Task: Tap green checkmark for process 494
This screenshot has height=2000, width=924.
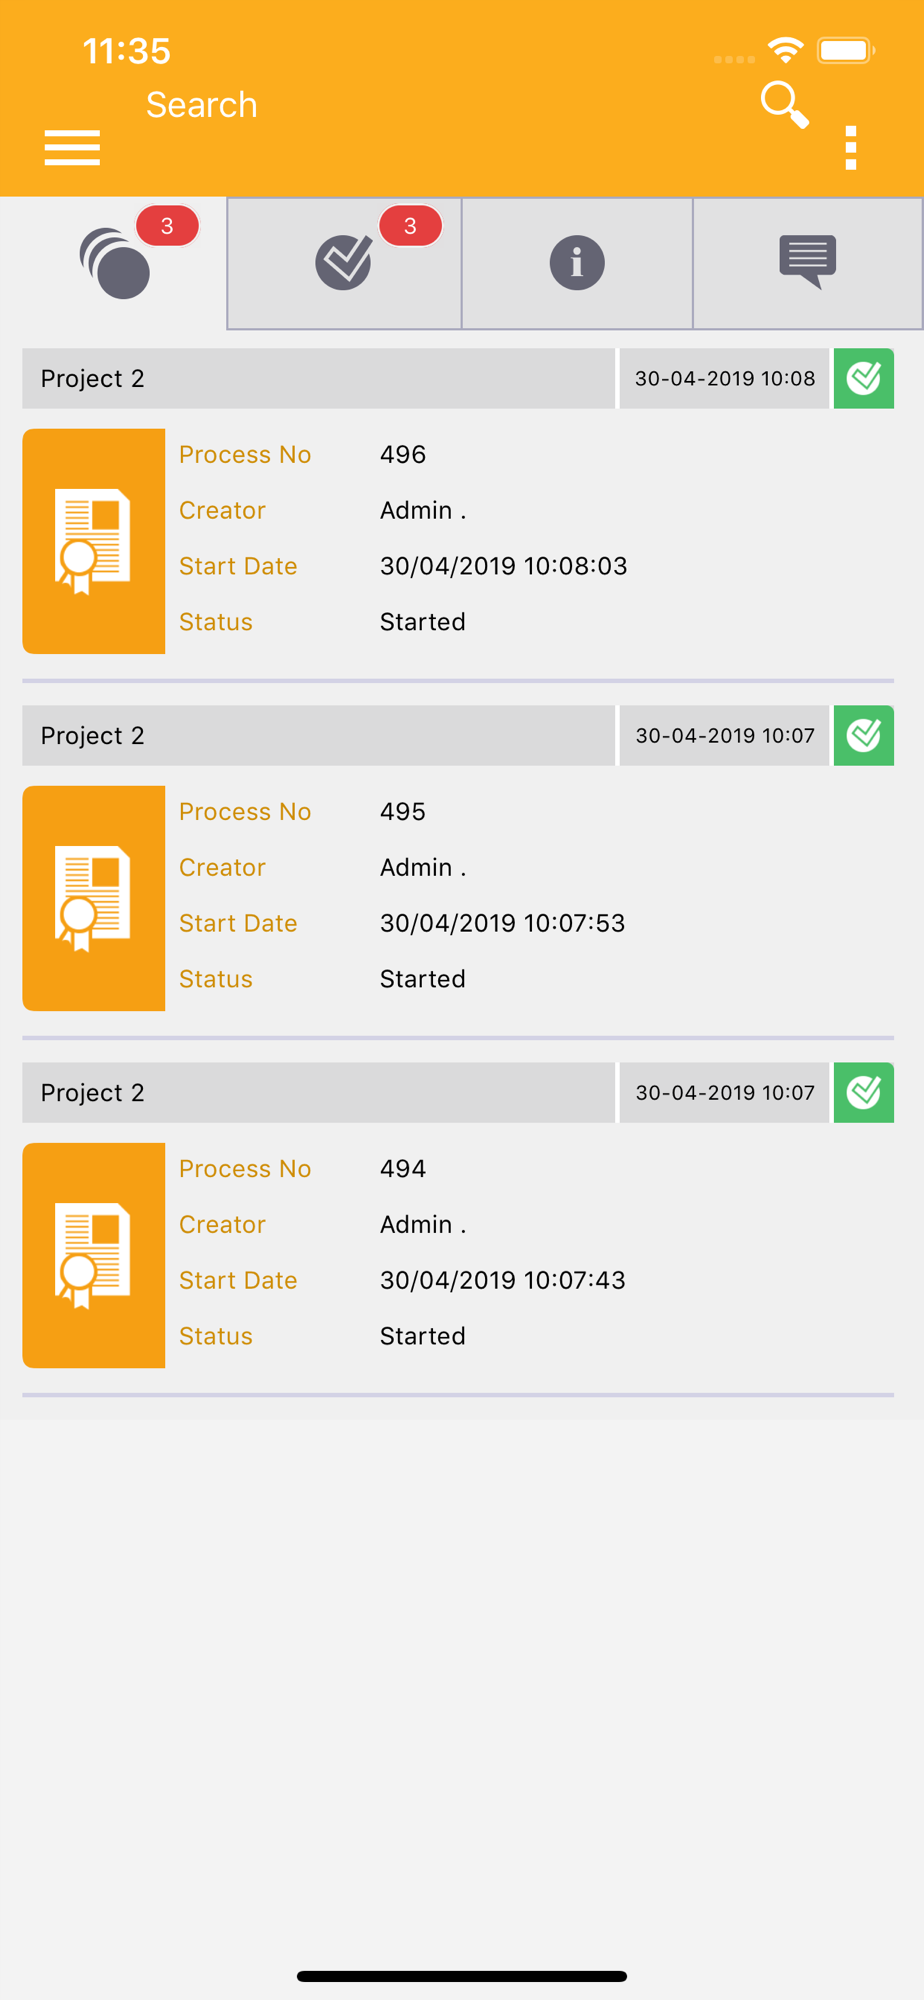Action: (x=864, y=1092)
